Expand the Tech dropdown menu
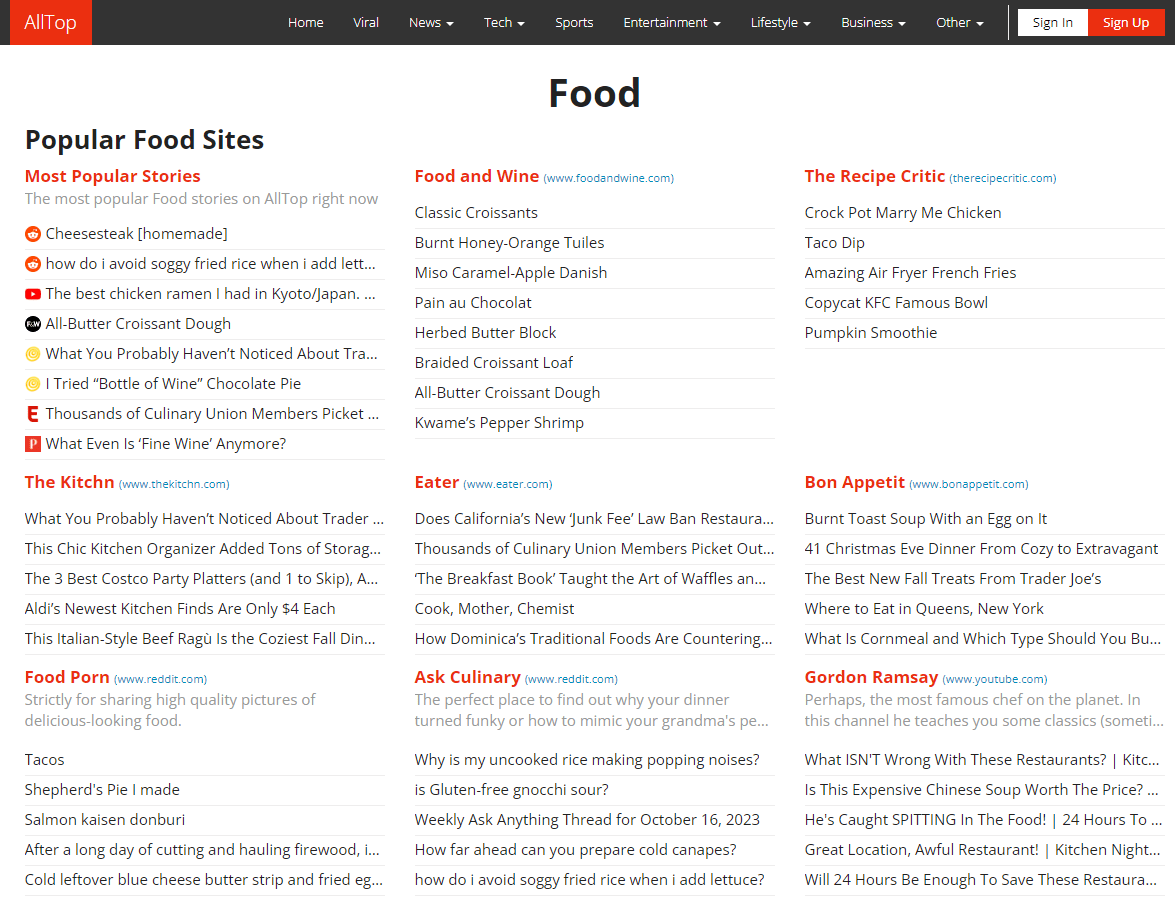 coord(504,22)
